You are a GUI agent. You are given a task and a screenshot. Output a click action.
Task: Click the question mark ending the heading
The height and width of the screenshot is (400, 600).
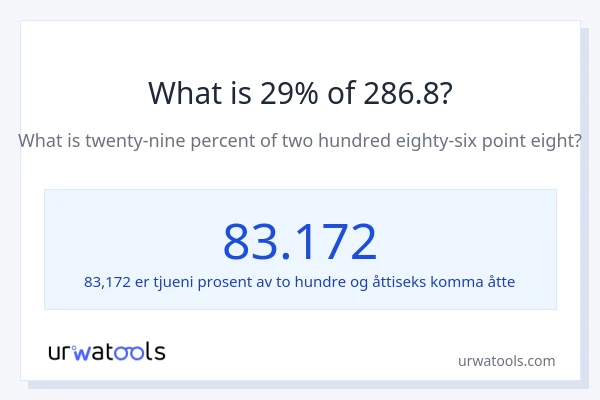[444, 93]
